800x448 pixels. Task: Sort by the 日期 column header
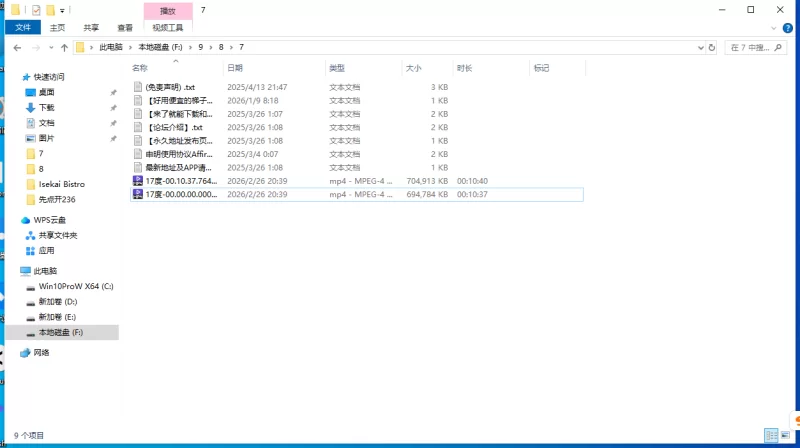point(235,68)
